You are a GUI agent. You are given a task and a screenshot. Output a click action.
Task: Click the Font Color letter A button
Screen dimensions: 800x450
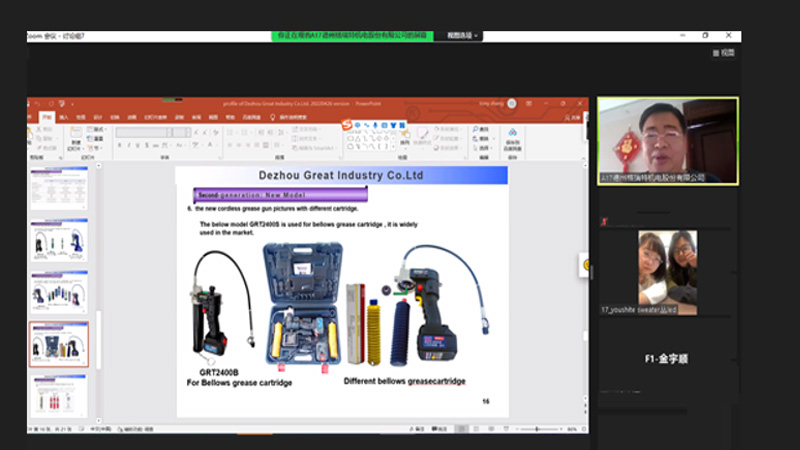[210, 145]
